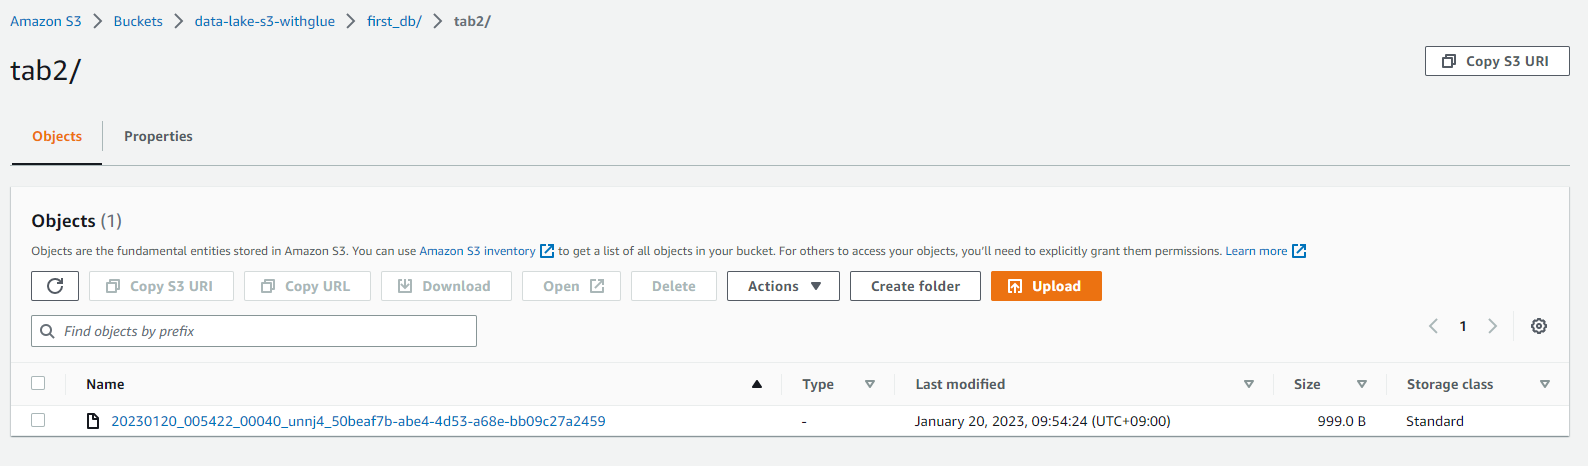This screenshot has height=466, width=1588.
Task: Click the tab2/ page heading
Action: tap(45, 70)
